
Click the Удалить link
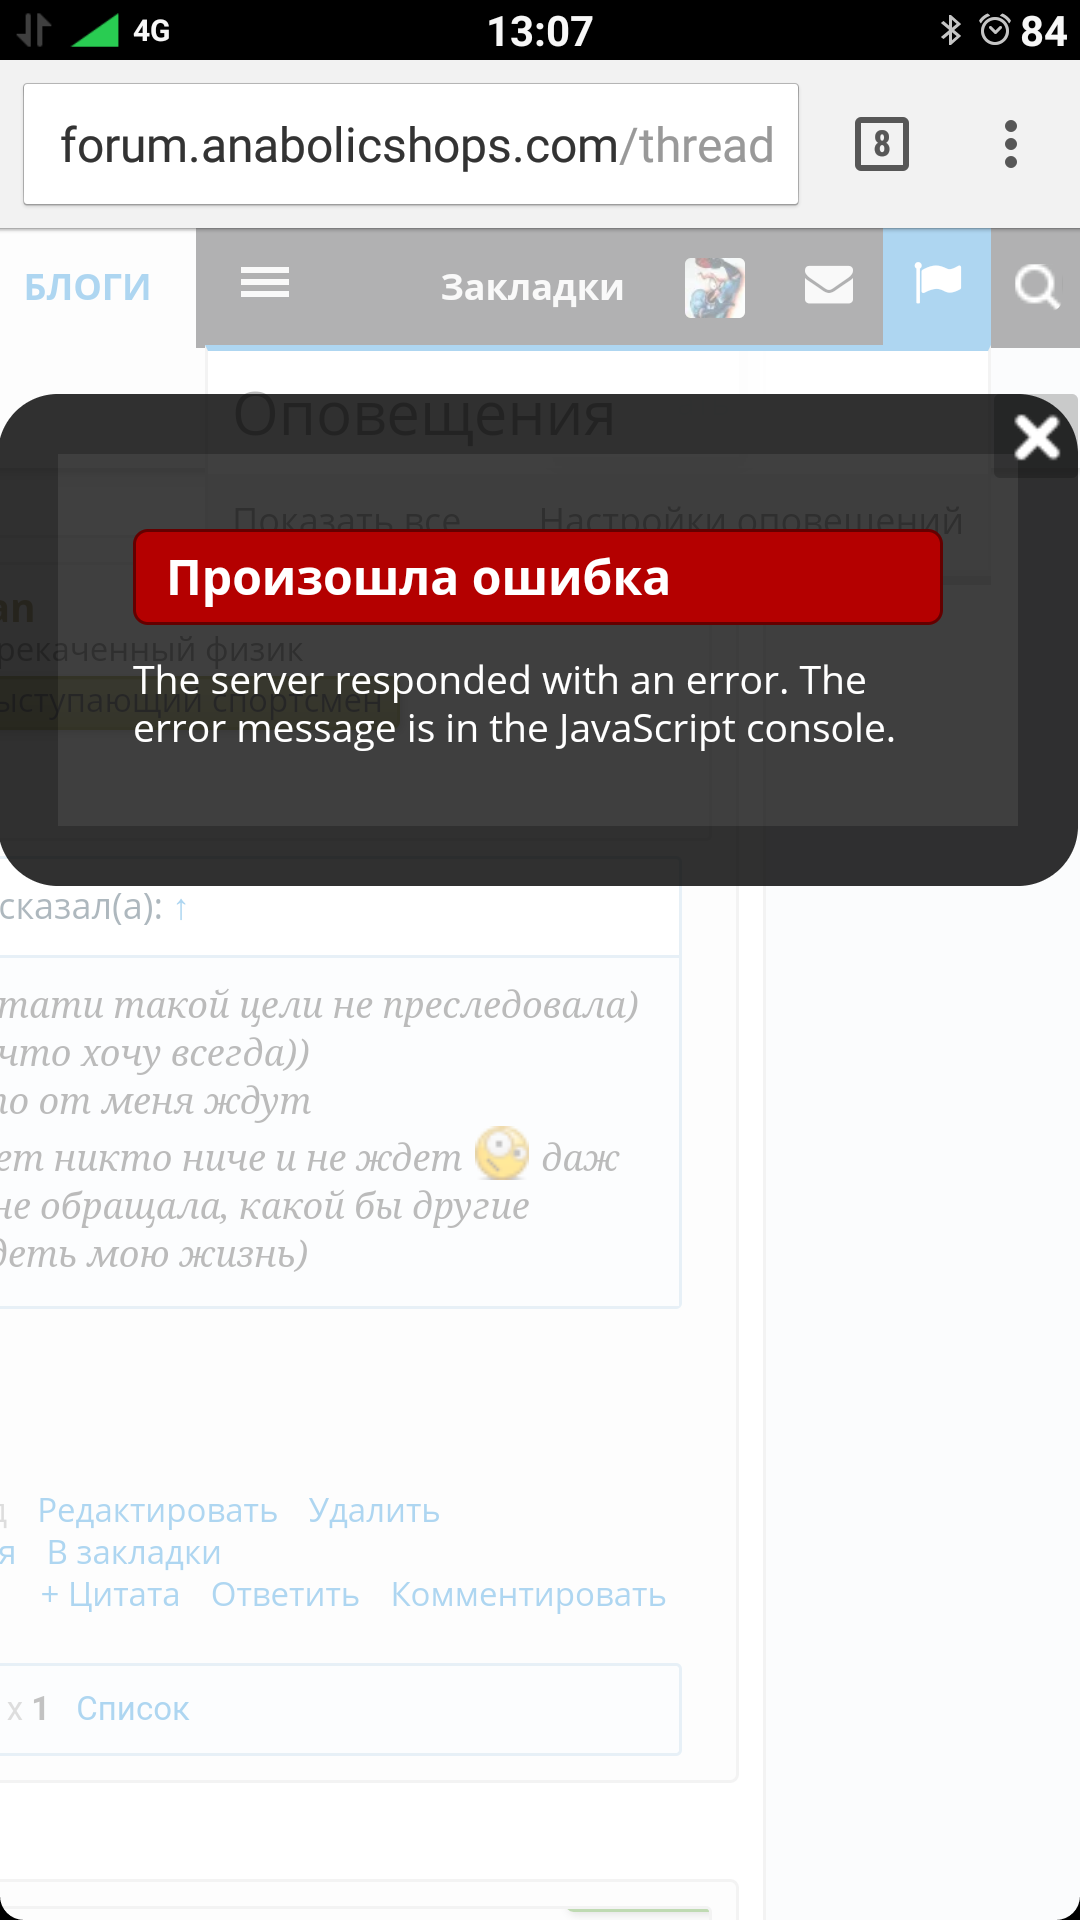pyautogui.click(x=374, y=1511)
